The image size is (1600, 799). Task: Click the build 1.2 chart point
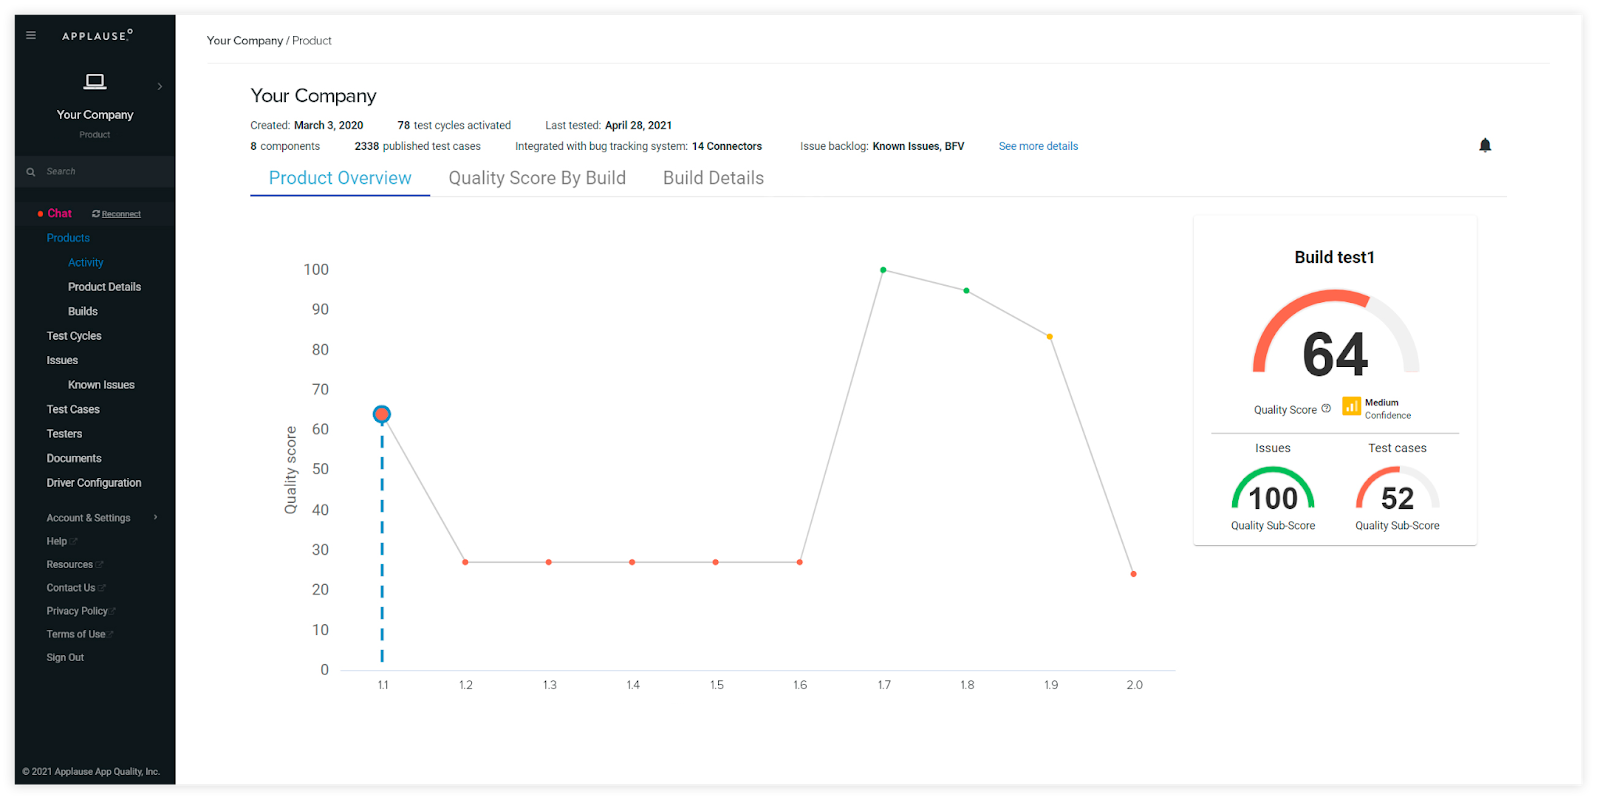(465, 562)
